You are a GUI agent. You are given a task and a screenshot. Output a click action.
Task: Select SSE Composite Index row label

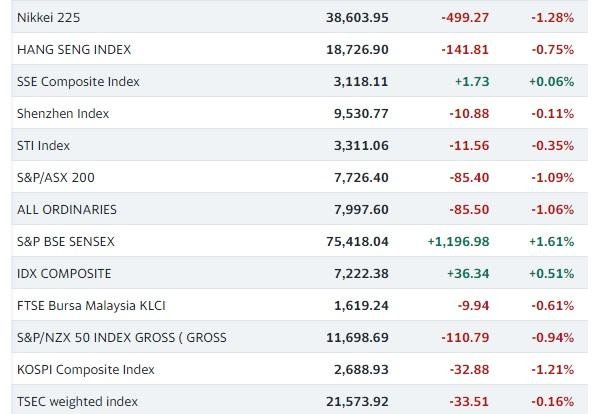click(x=78, y=82)
